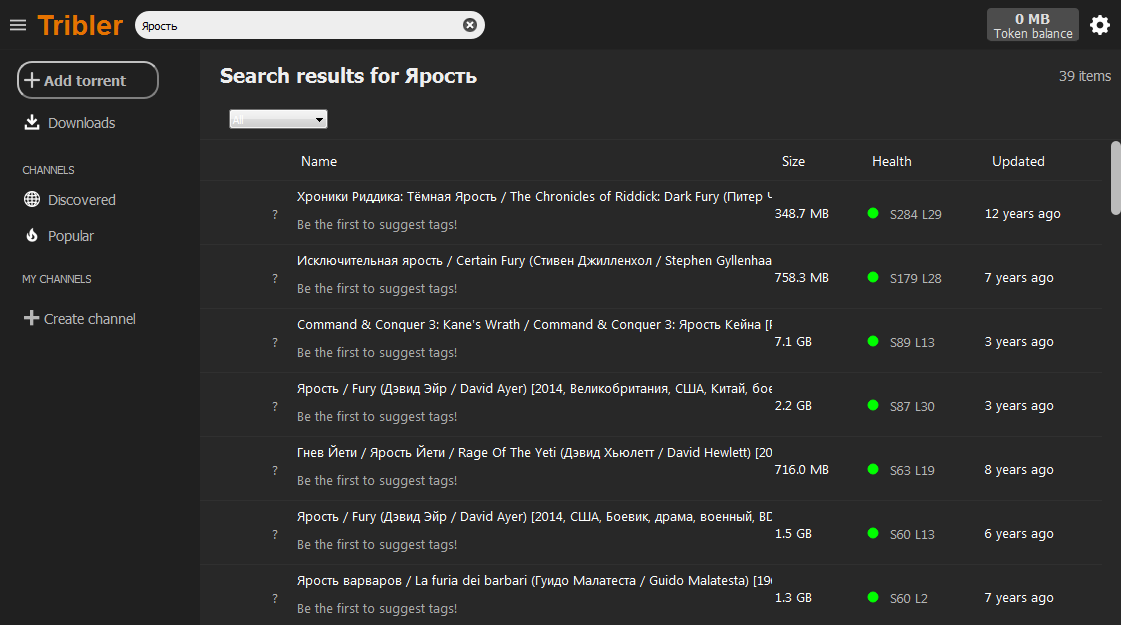Click the Tribler logo
The image size is (1121, 625).
80,26
